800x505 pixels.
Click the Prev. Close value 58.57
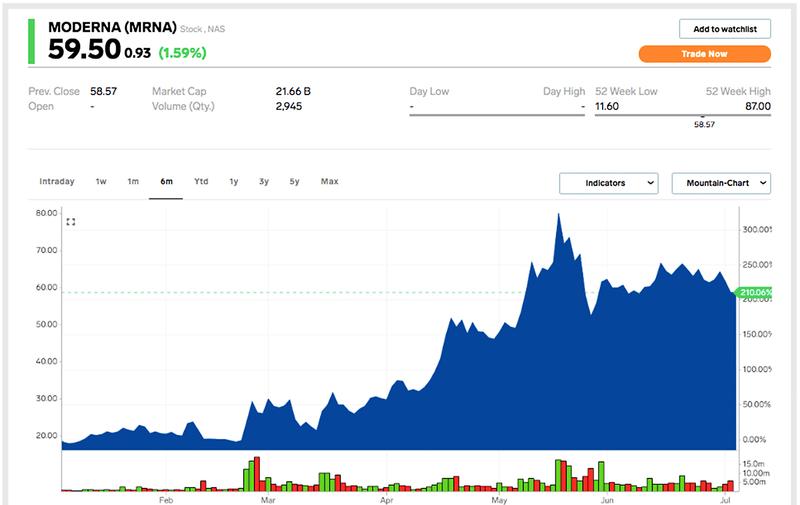(x=104, y=91)
